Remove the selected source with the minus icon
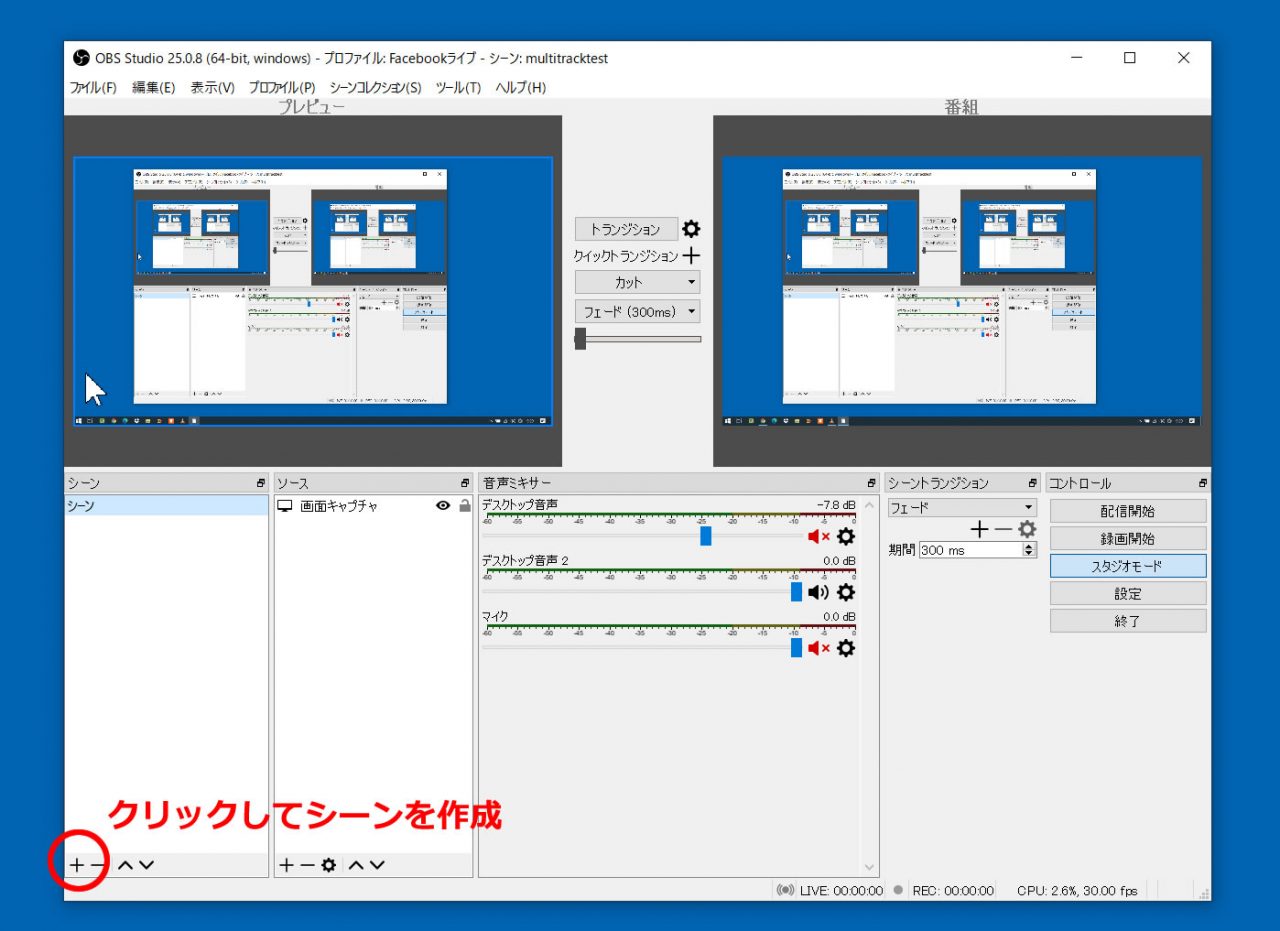This screenshot has height=931, width=1280. (307, 865)
